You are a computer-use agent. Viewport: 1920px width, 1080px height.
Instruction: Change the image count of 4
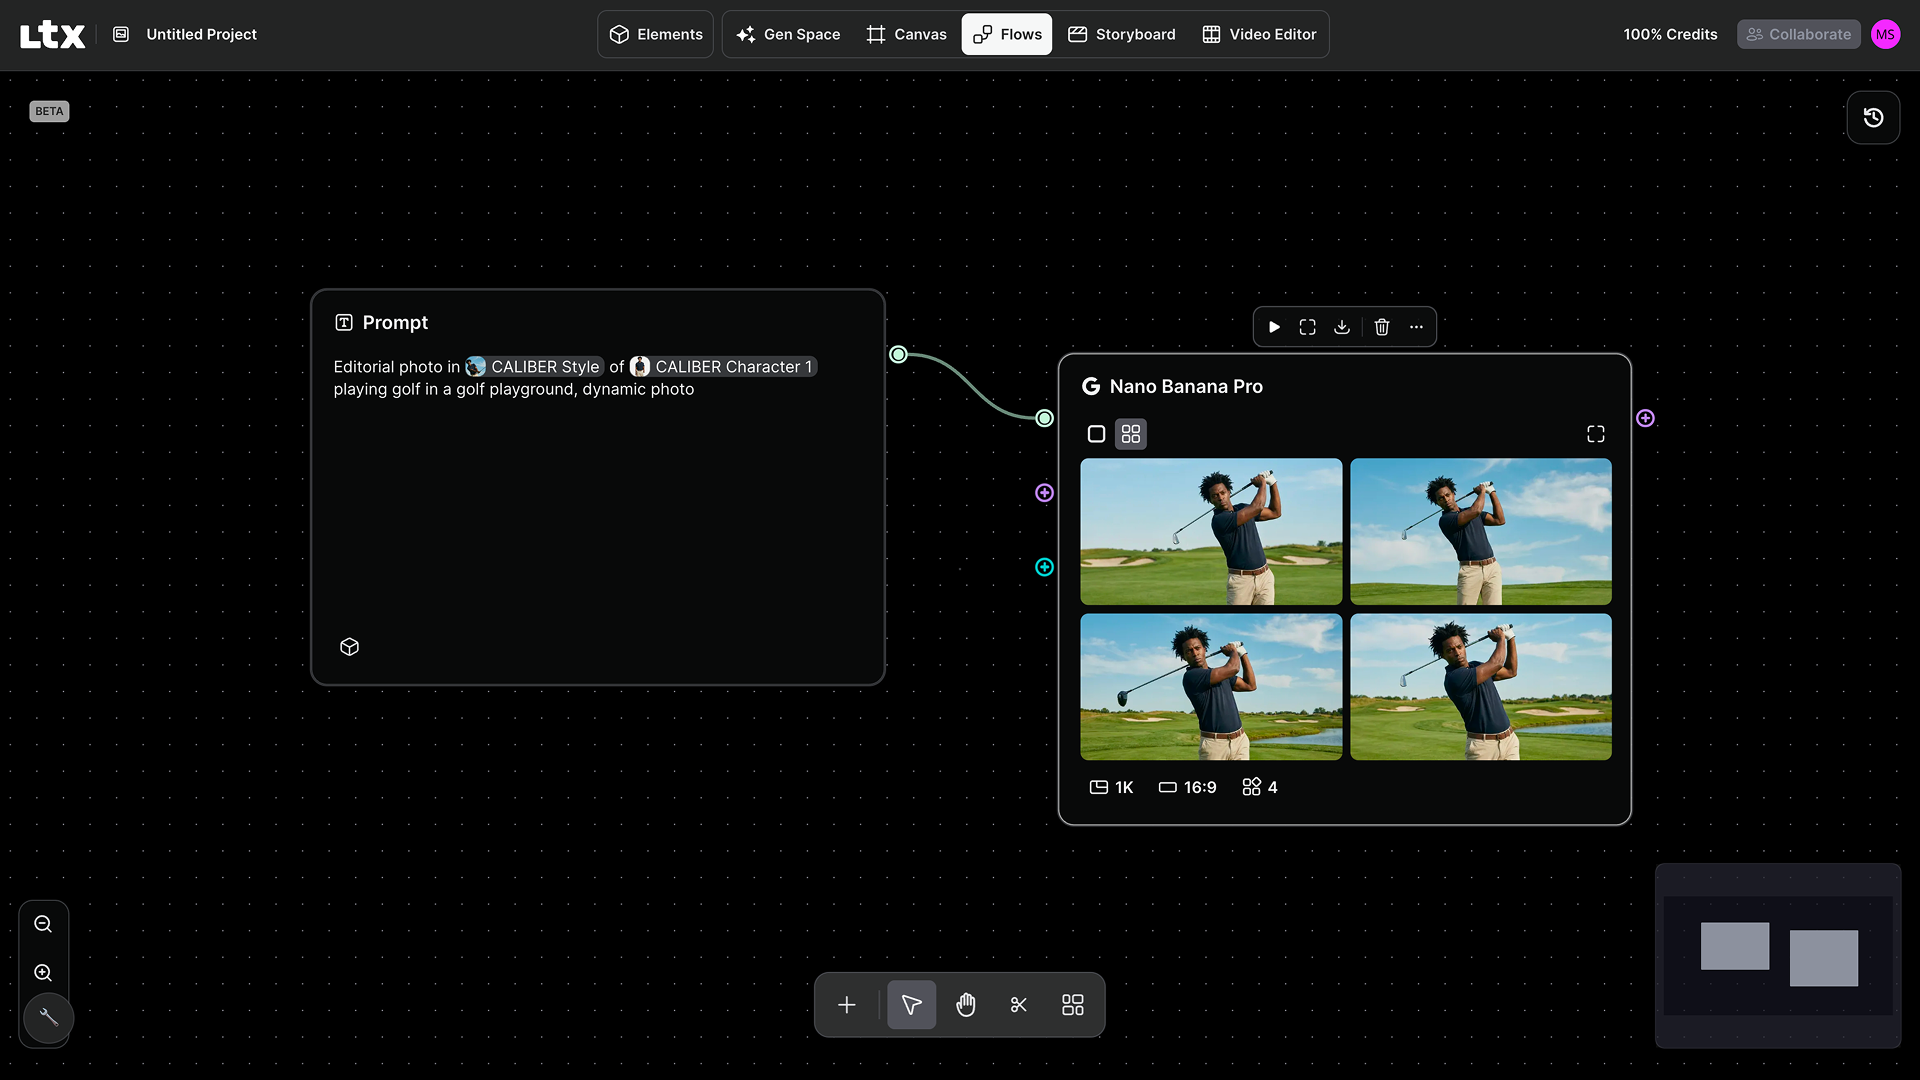[1259, 787]
